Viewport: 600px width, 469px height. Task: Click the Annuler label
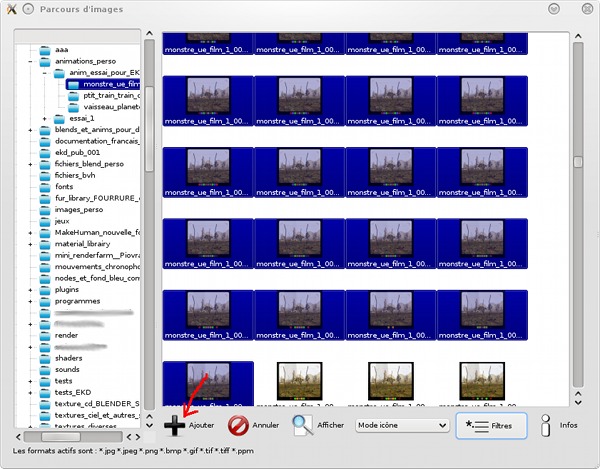click(266, 425)
